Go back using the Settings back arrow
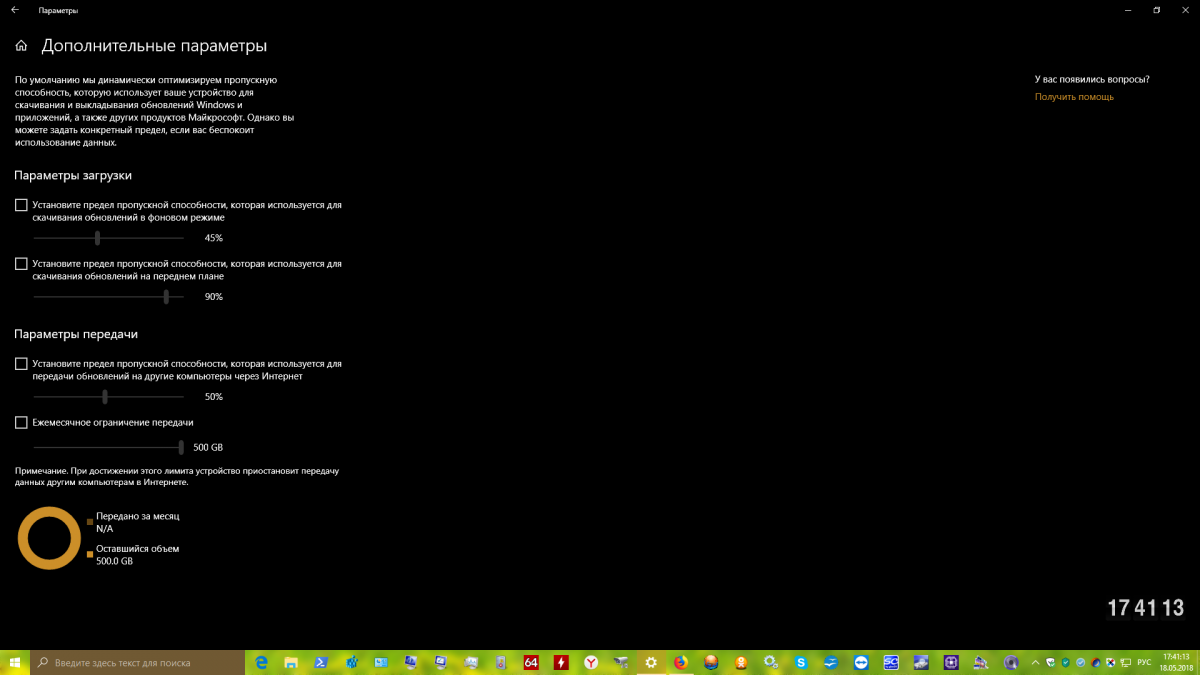 [x=15, y=10]
